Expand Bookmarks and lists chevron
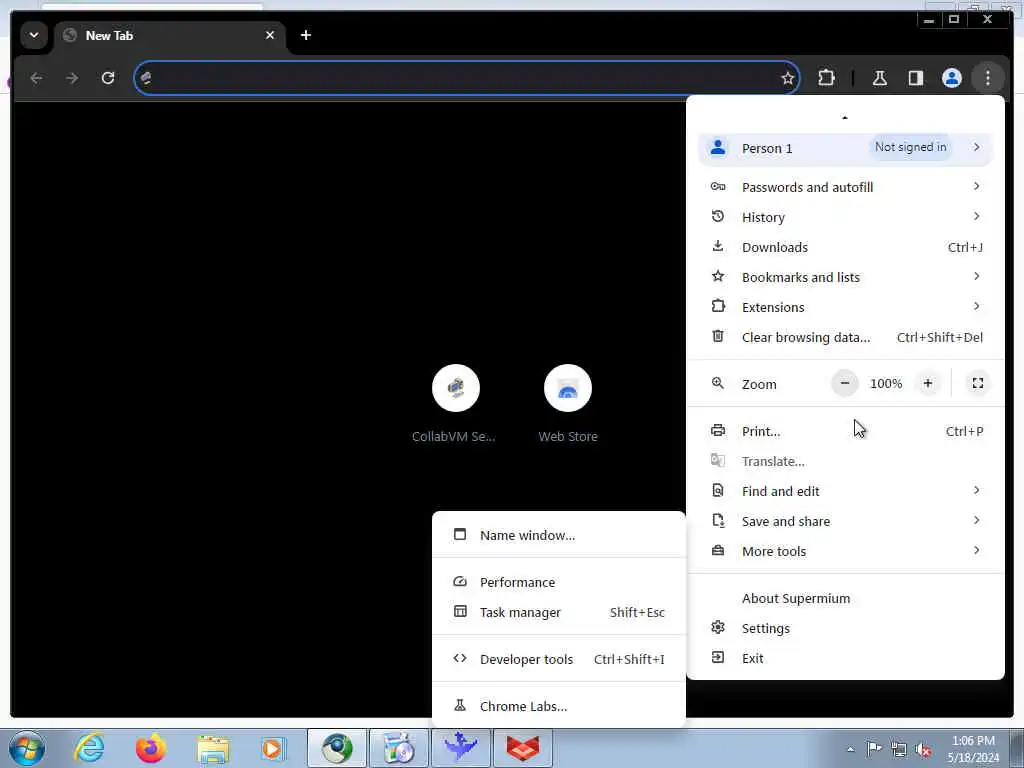The image size is (1024, 768). (976, 276)
